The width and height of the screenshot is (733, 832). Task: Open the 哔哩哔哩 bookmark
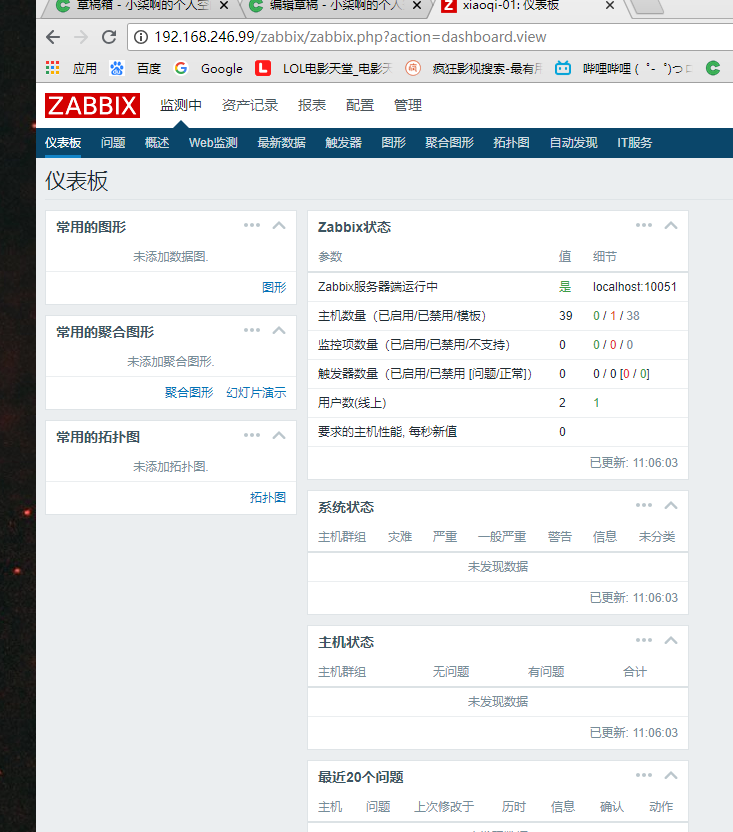624,68
